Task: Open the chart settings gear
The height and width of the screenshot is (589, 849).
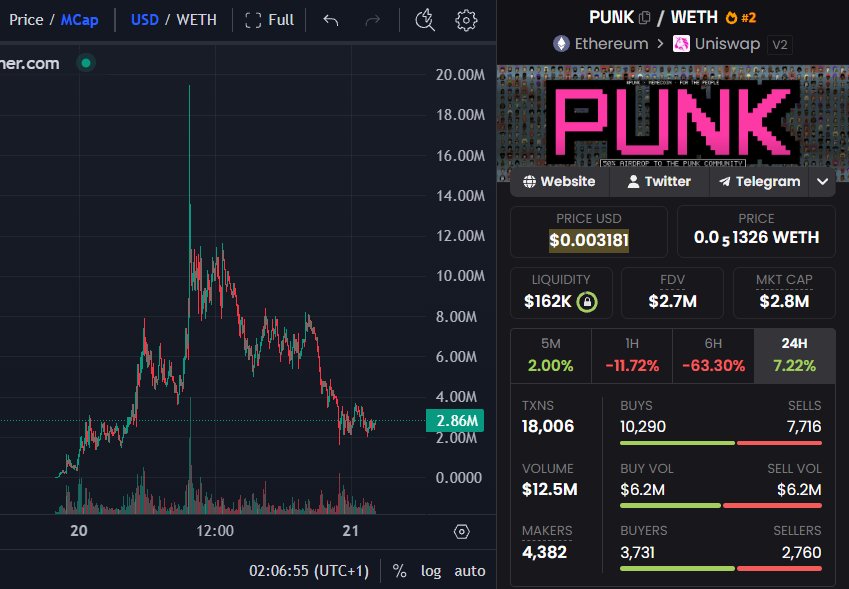Action: tap(466, 20)
